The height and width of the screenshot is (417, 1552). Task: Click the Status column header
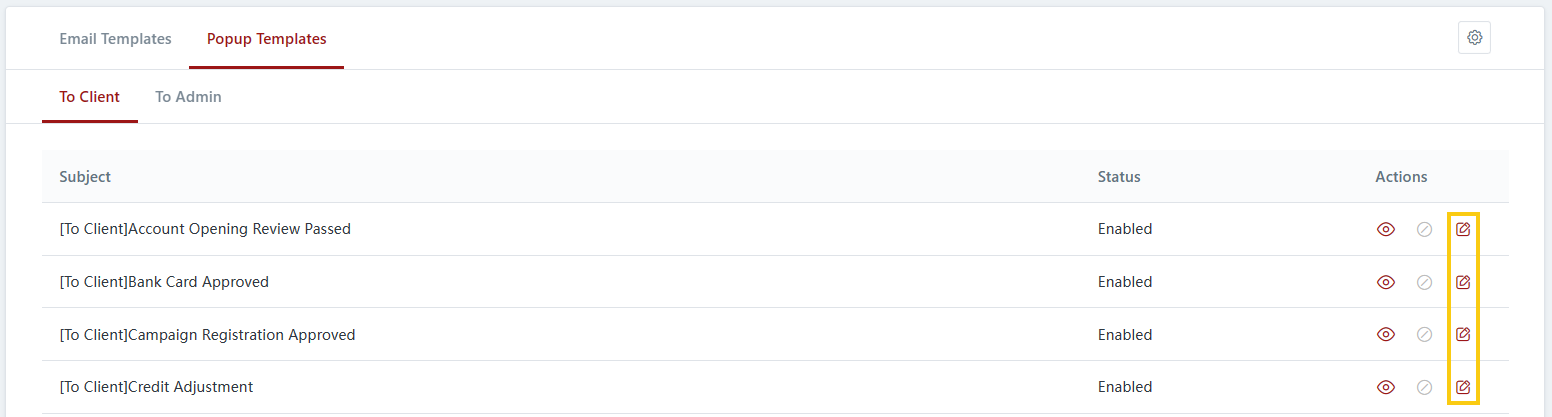[x=1119, y=177]
